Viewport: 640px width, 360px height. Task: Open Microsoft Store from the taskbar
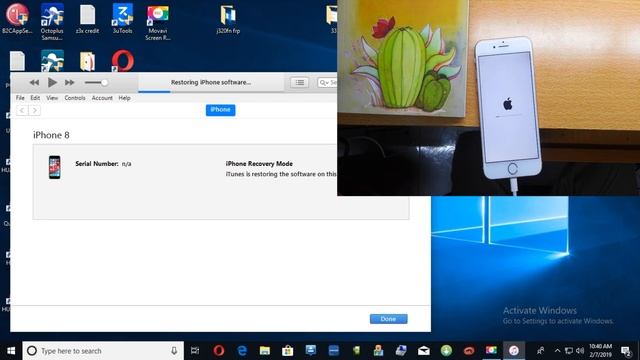click(288, 351)
